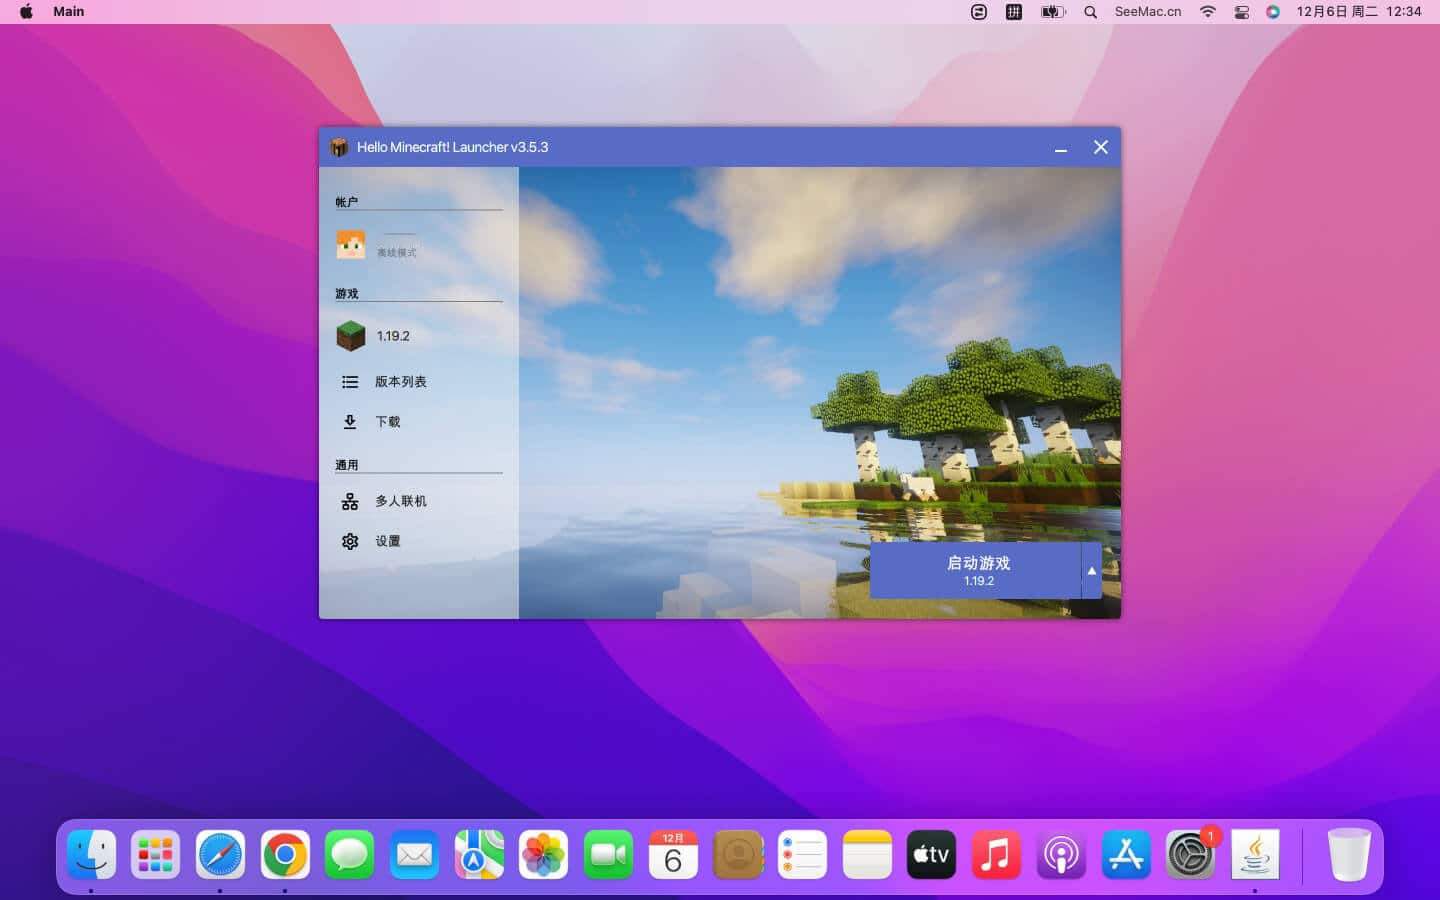1440x900 pixels.
Task: Click the date and time in menu bar
Action: (1358, 12)
